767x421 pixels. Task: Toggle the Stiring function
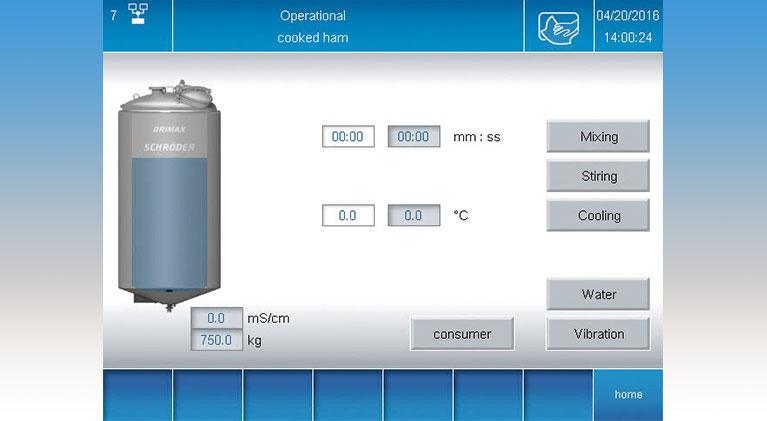point(598,176)
